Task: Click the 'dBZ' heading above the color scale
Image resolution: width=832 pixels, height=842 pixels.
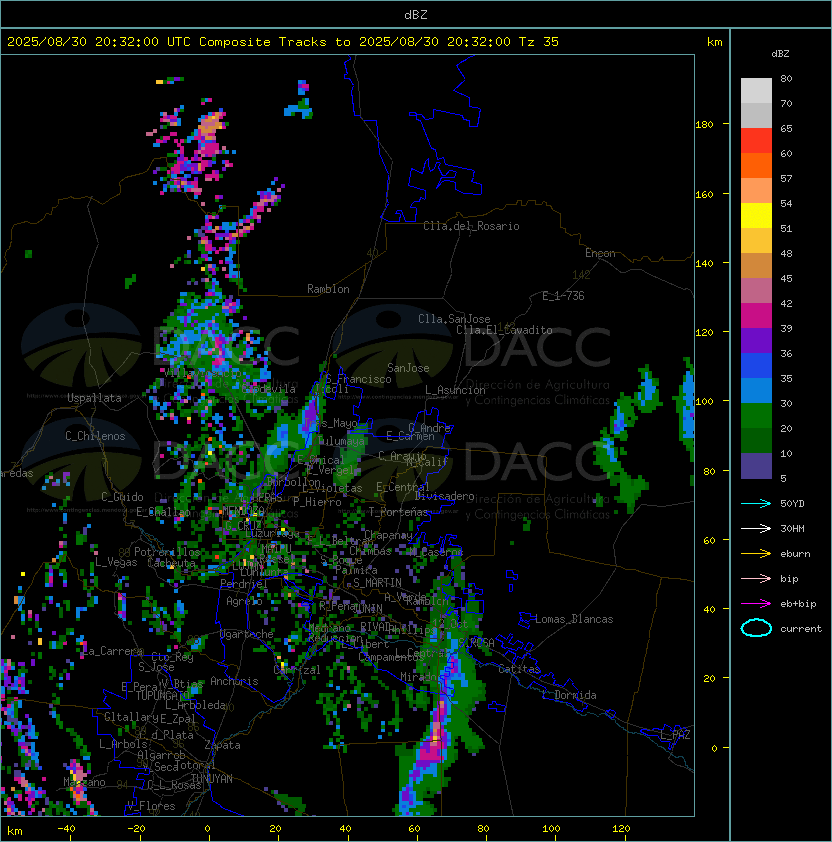Action: pyautogui.click(x=780, y=54)
